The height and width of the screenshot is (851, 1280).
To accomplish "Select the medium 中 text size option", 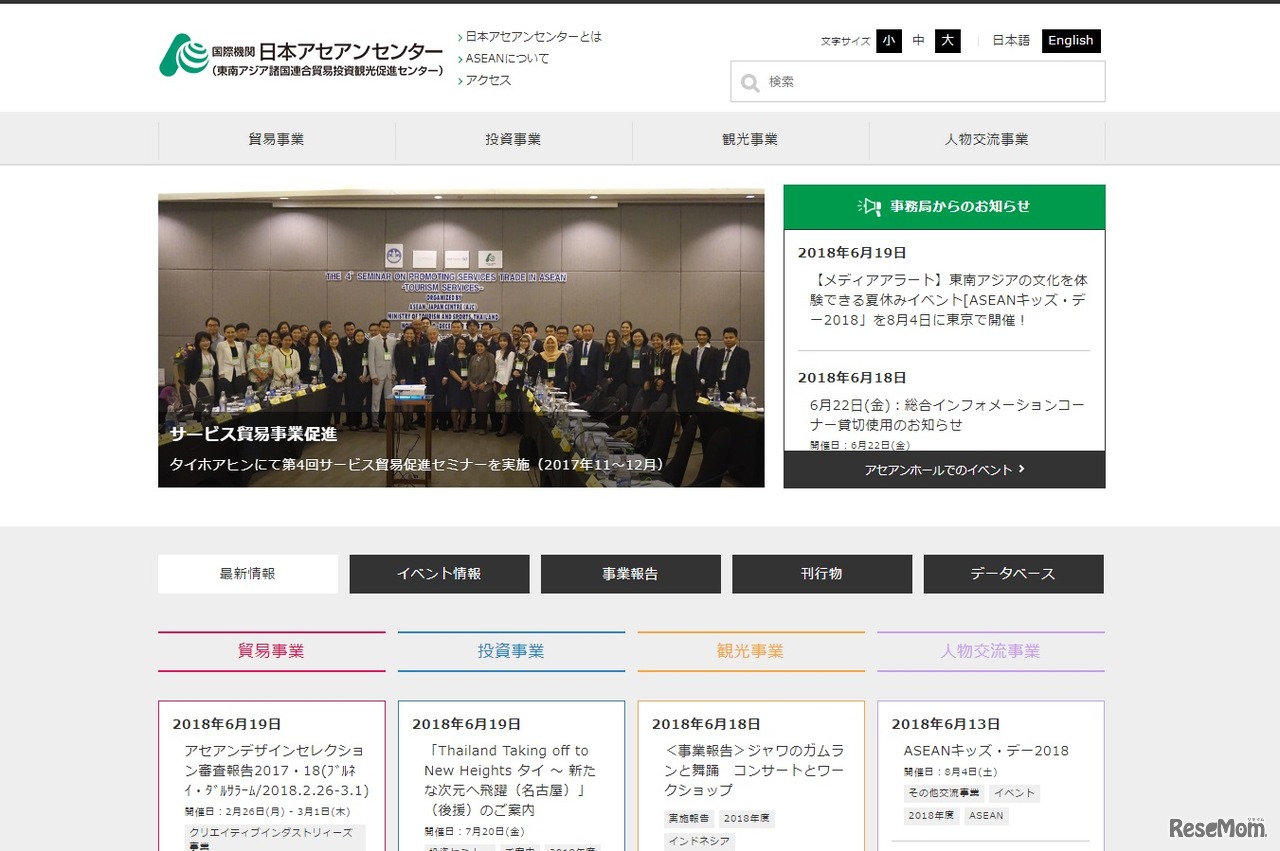I will [918, 41].
